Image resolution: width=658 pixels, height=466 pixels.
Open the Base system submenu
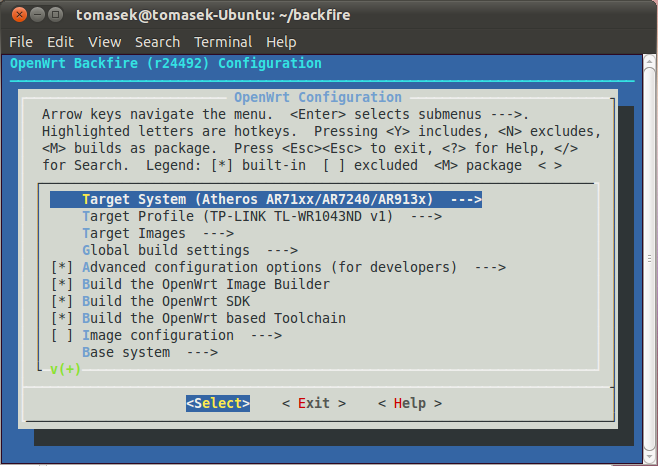(x=150, y=352)
